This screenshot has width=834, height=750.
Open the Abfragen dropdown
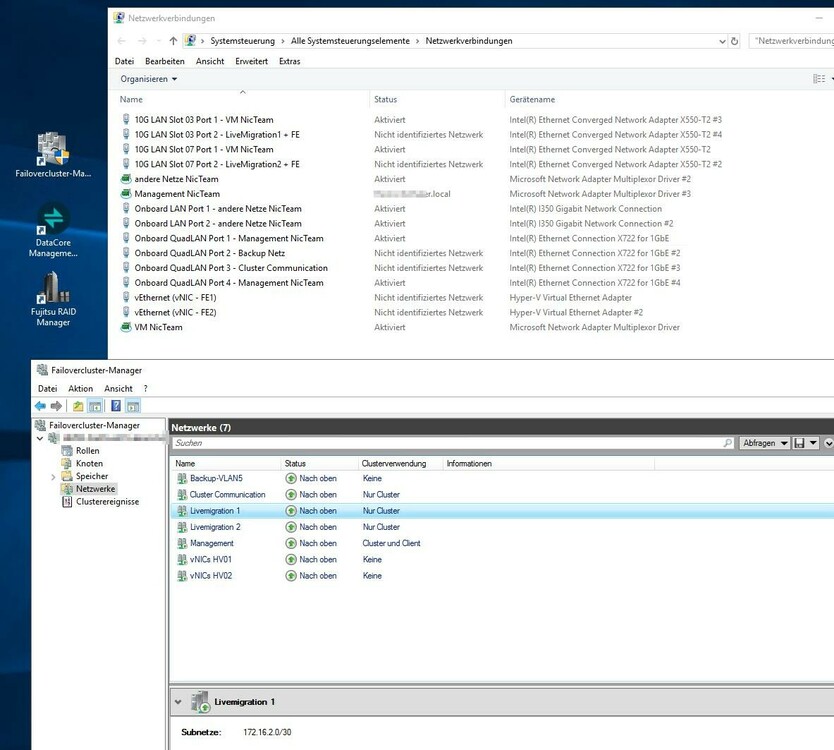click(765, 443)
